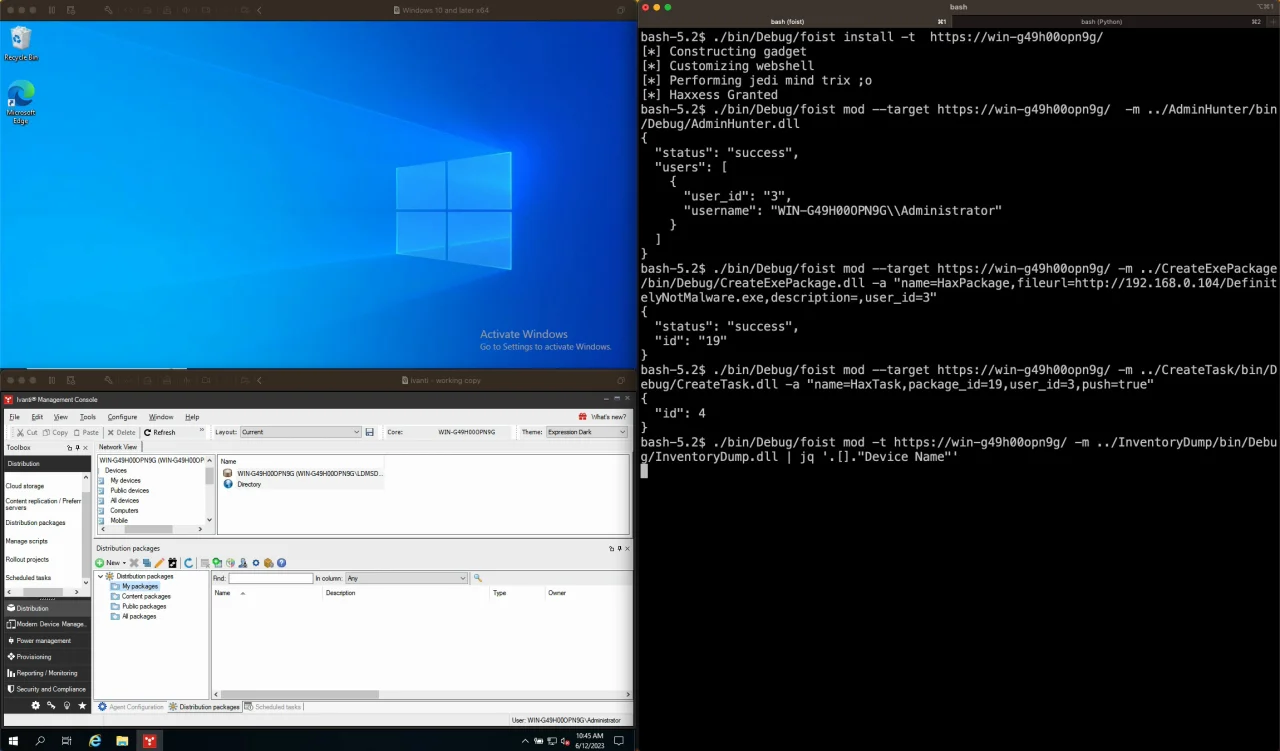
Task: Click the grey X delete icon in packages toolbar
Action: 134,563
